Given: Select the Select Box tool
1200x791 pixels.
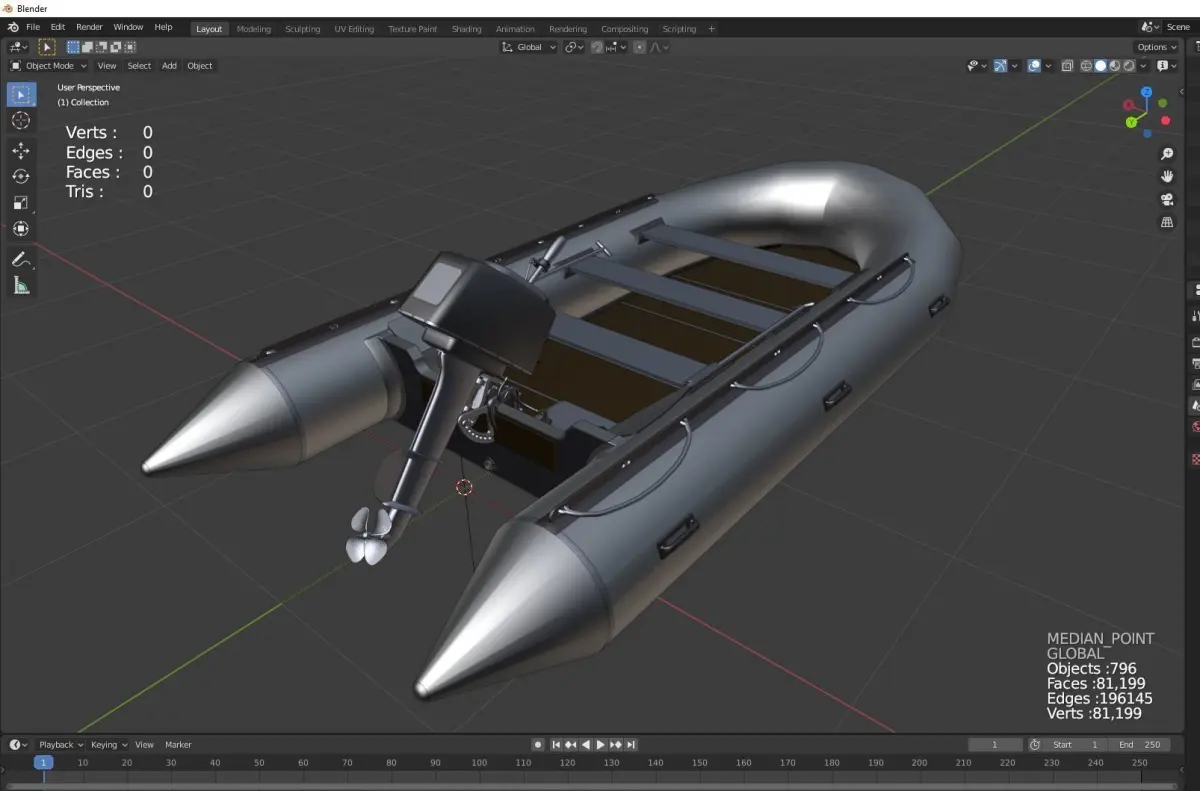Looking at the screenshot, I should (x=21, y=95).
